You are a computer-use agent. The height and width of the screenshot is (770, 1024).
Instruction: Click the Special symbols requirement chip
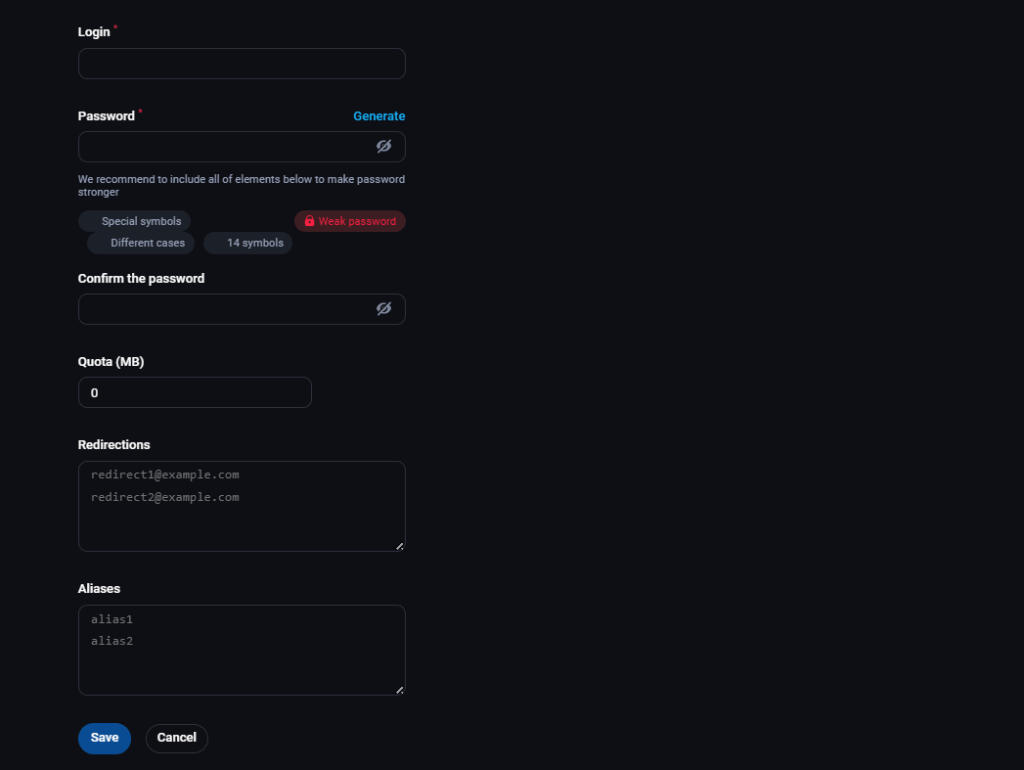[x=135, y=221]
